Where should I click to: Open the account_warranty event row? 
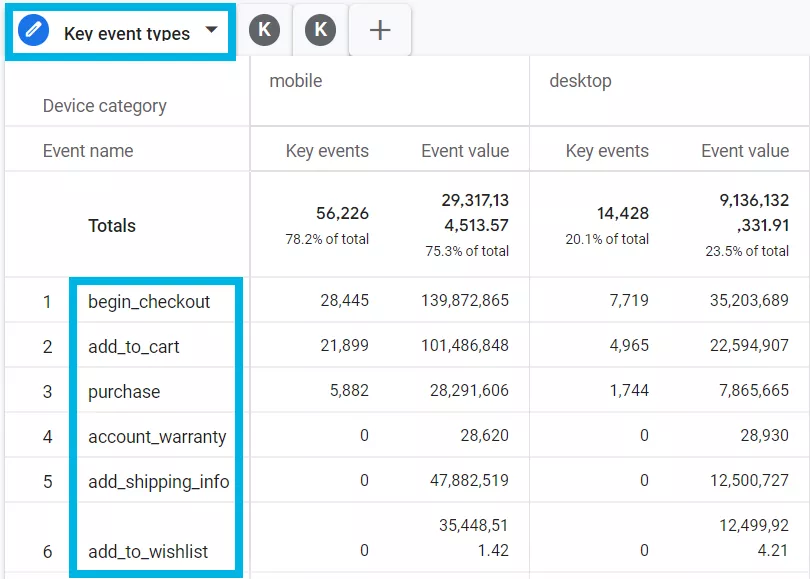[157, 437]
